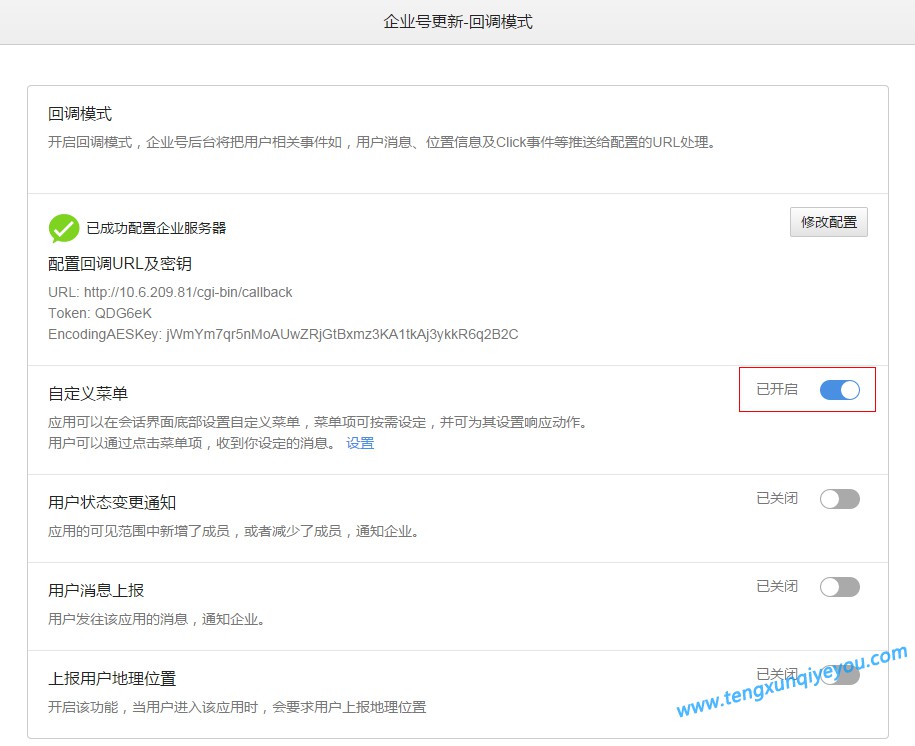This screenshot has height=746, width=915.
Task: Click 已关闭 label beside 用户状态变更通知
Action: coord(777,499)
